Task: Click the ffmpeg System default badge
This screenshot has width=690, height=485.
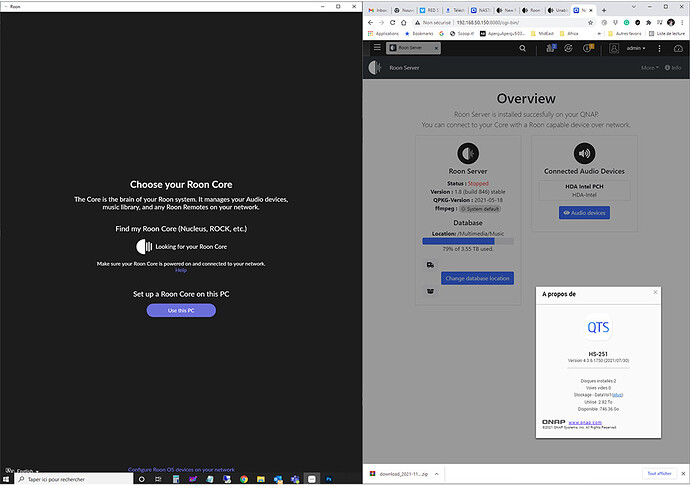Action: [480, 209]
